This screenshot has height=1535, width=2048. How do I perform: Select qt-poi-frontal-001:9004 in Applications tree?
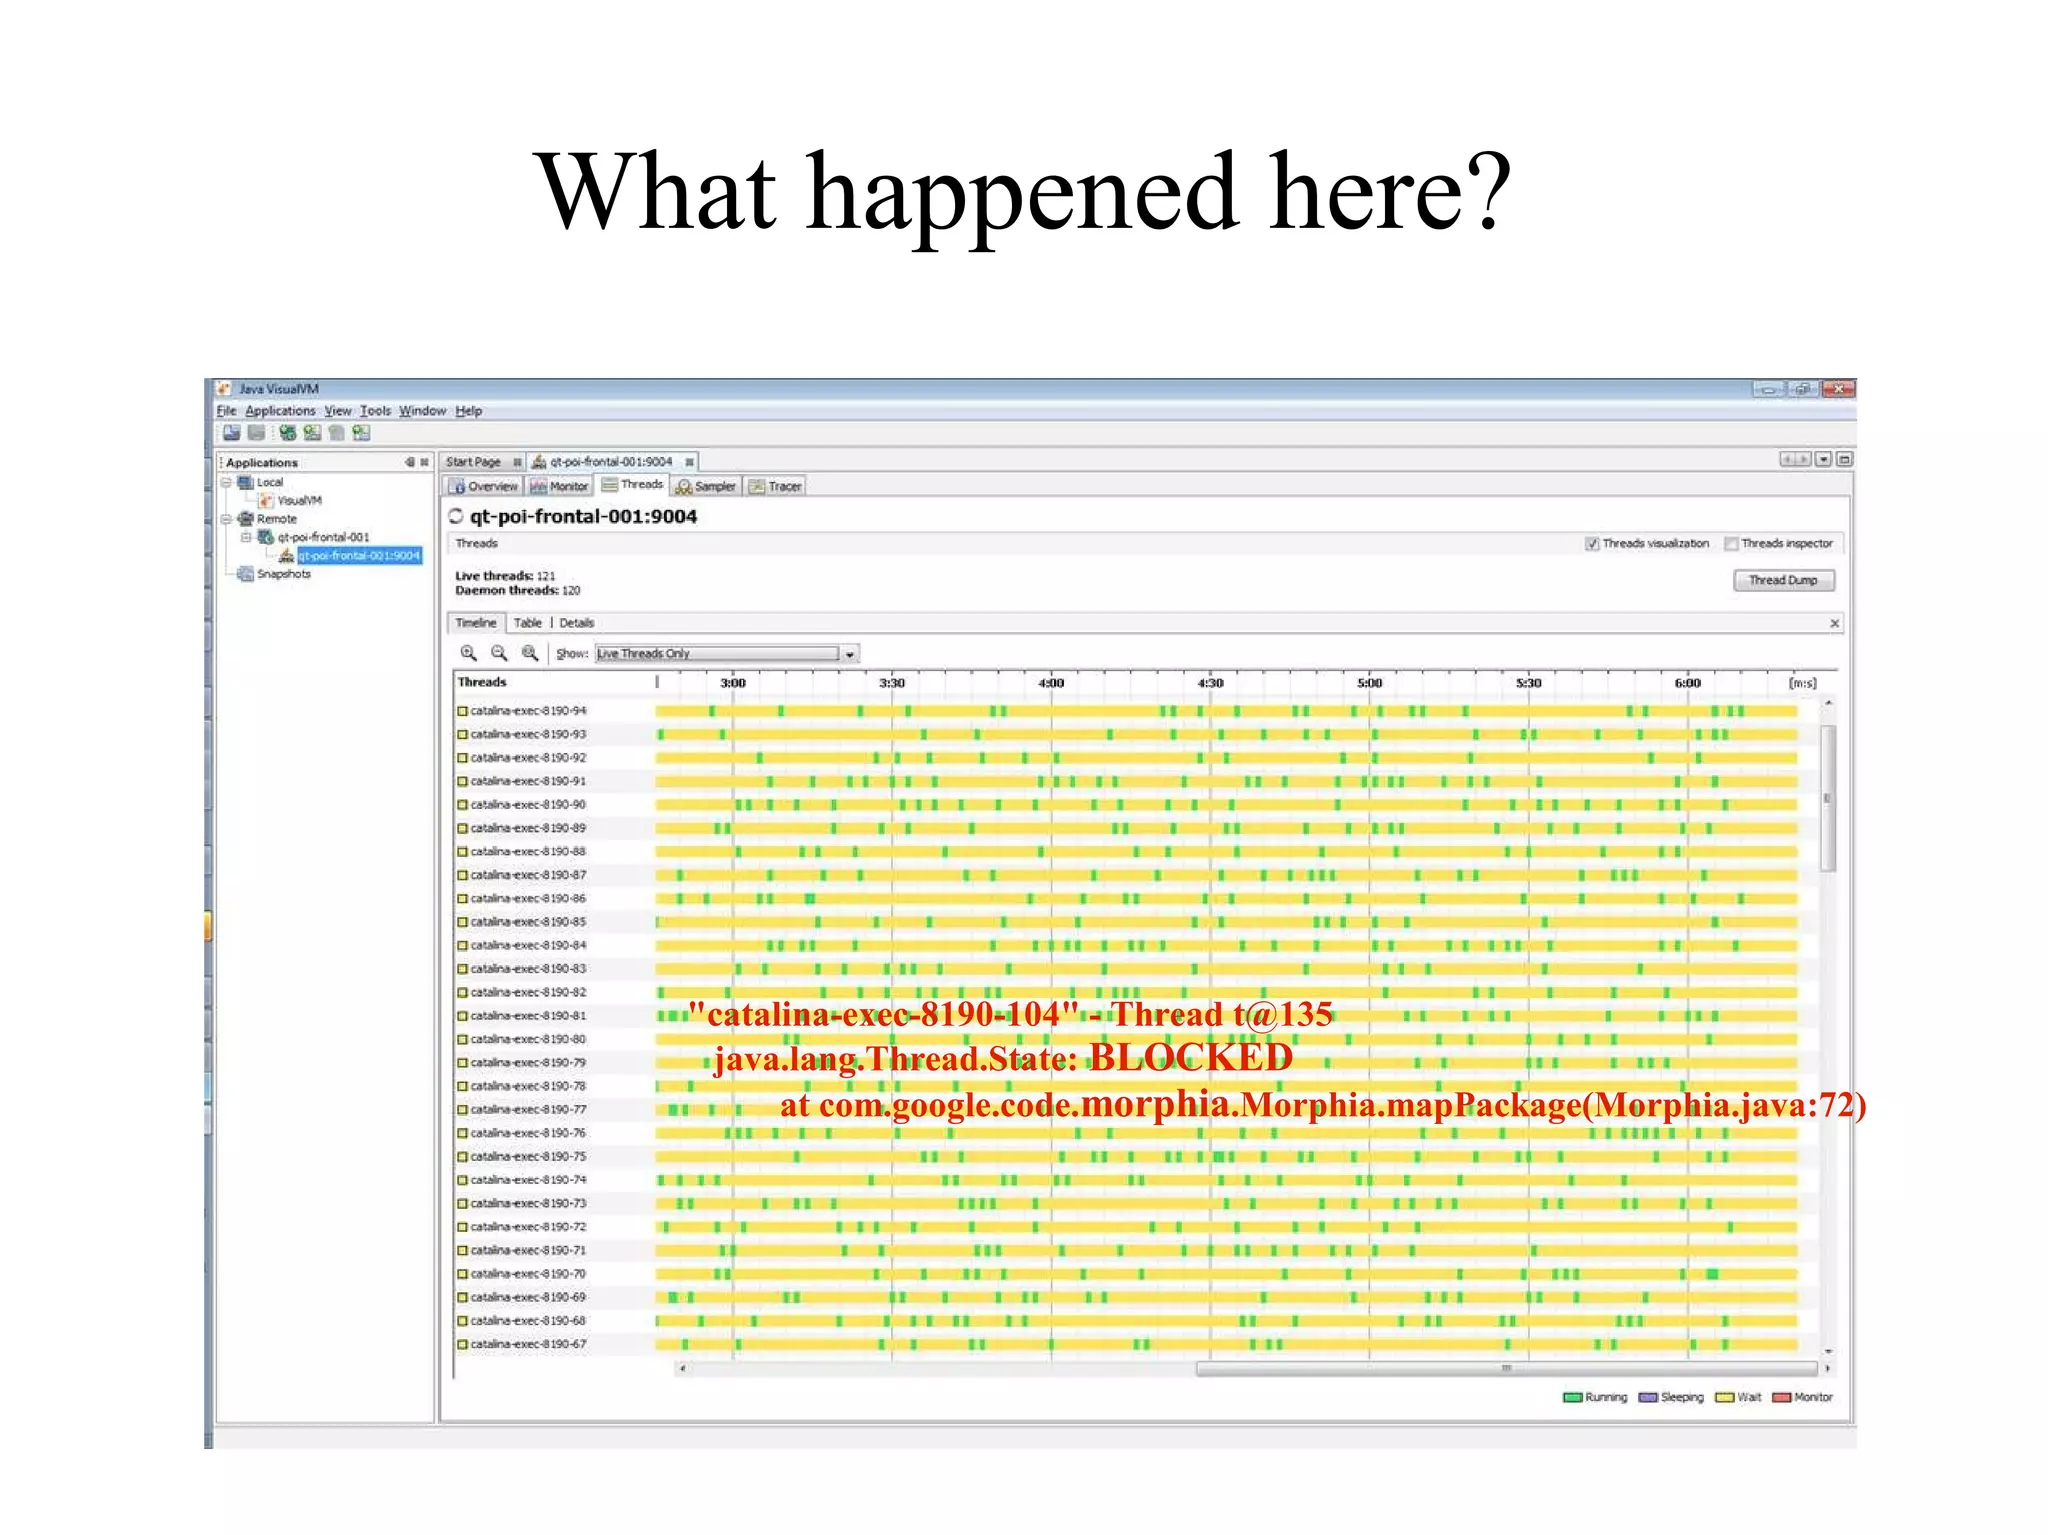(x=359, y=556)
